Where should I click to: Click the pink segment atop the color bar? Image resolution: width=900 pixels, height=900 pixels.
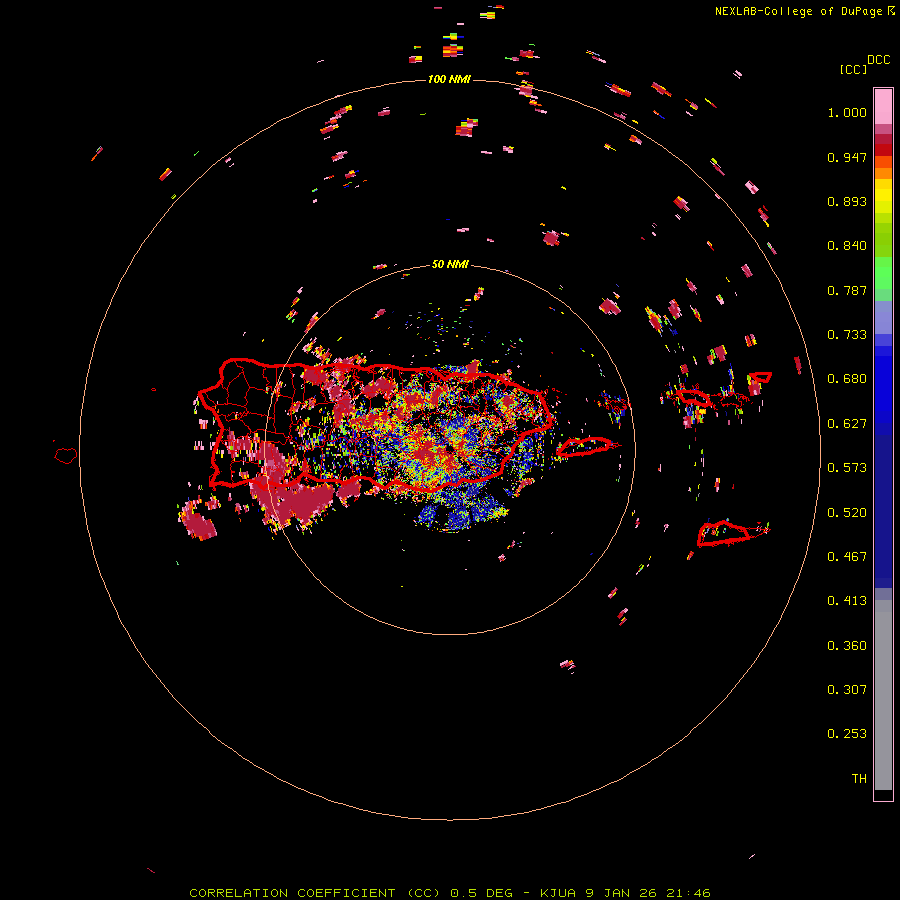click(x=883, y=107)
